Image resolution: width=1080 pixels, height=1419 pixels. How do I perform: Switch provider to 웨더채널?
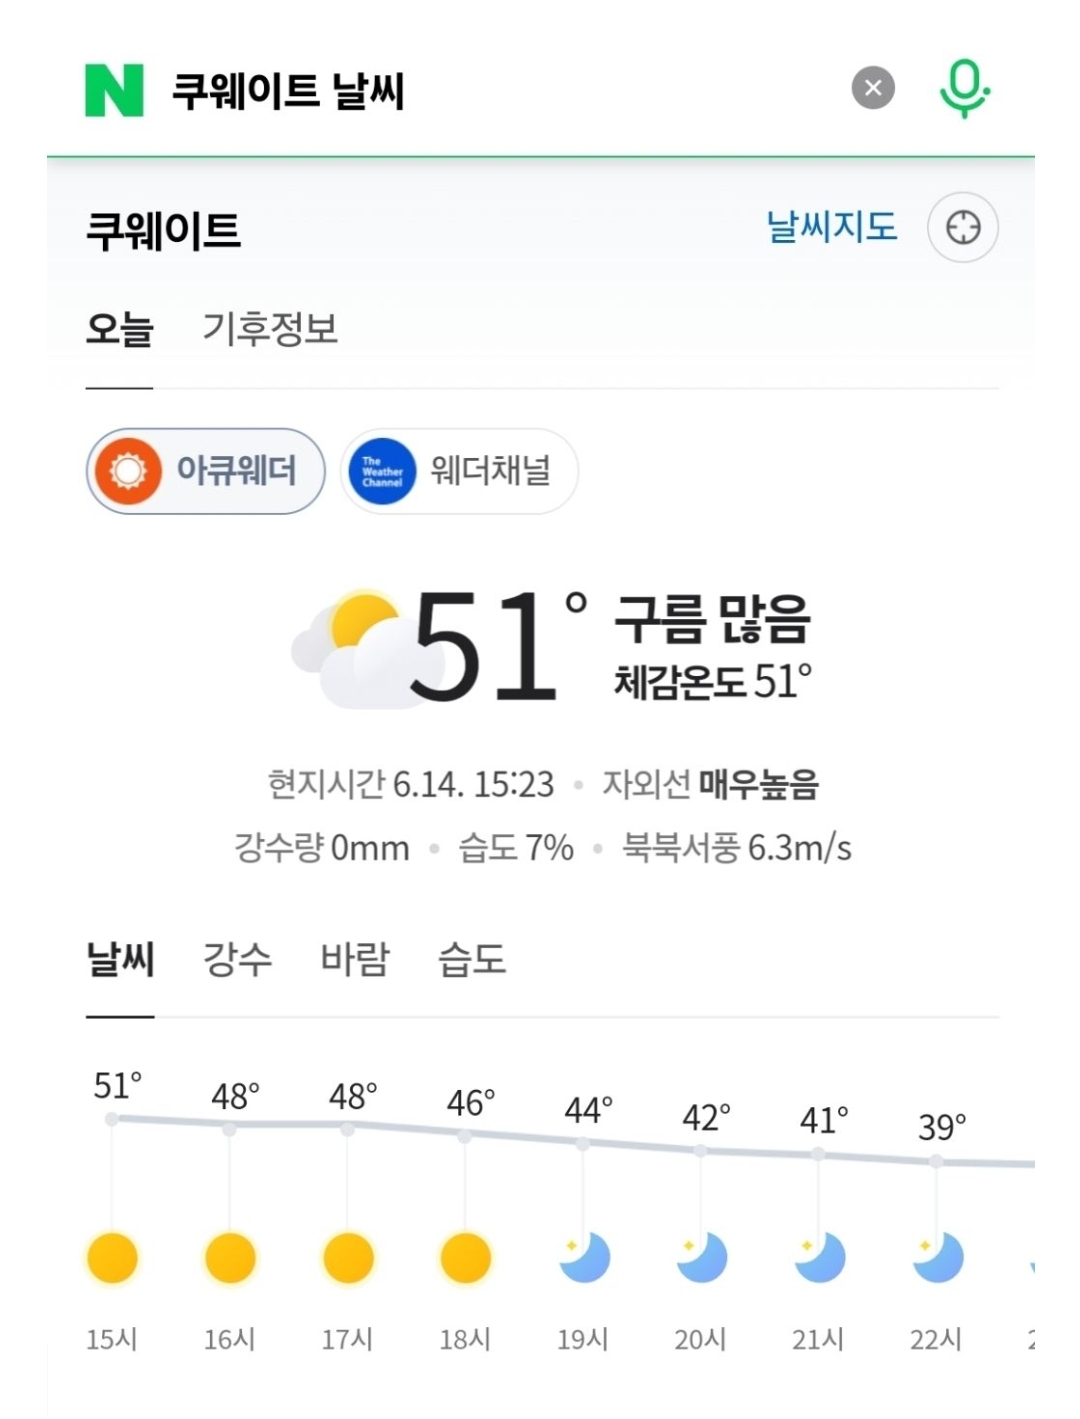tap(460, 471)
